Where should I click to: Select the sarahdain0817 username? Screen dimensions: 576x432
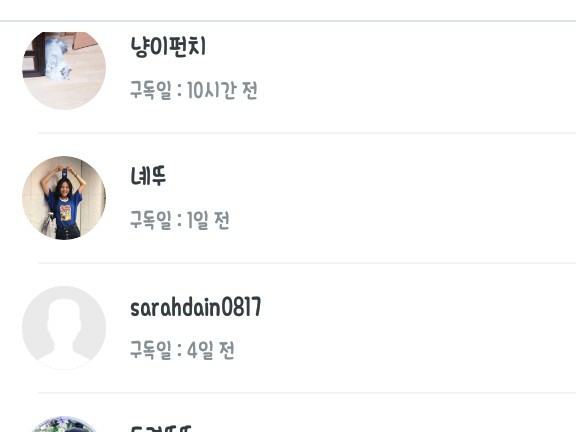point(196,307)
